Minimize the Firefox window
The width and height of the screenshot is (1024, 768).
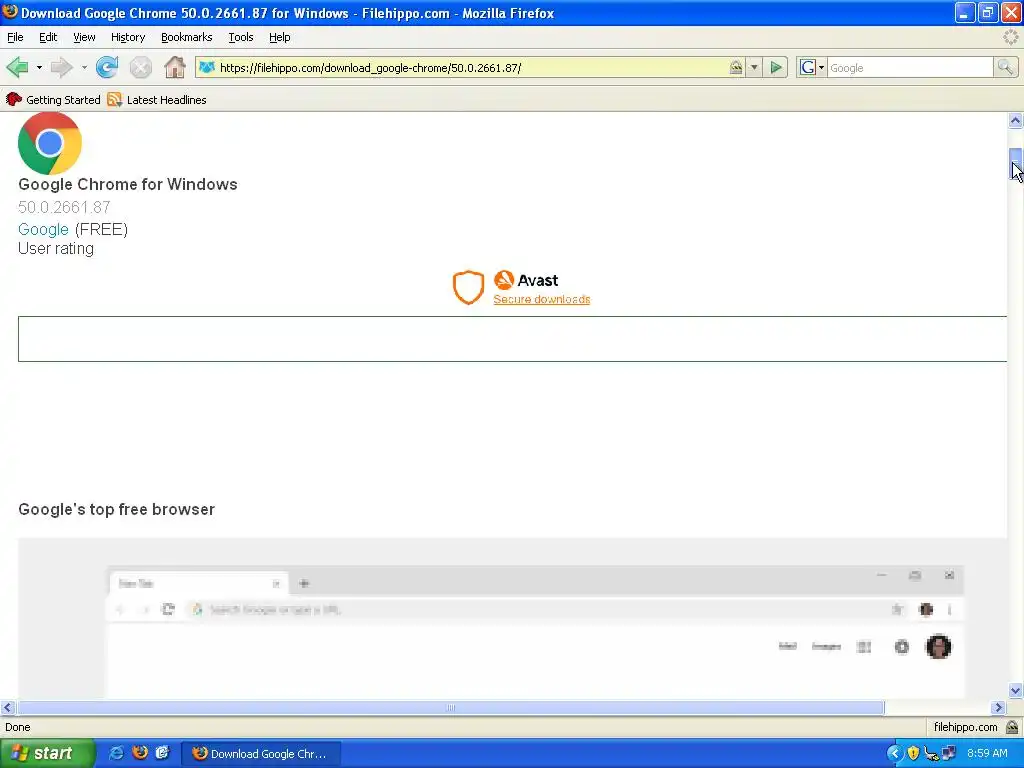click(964, 12)
